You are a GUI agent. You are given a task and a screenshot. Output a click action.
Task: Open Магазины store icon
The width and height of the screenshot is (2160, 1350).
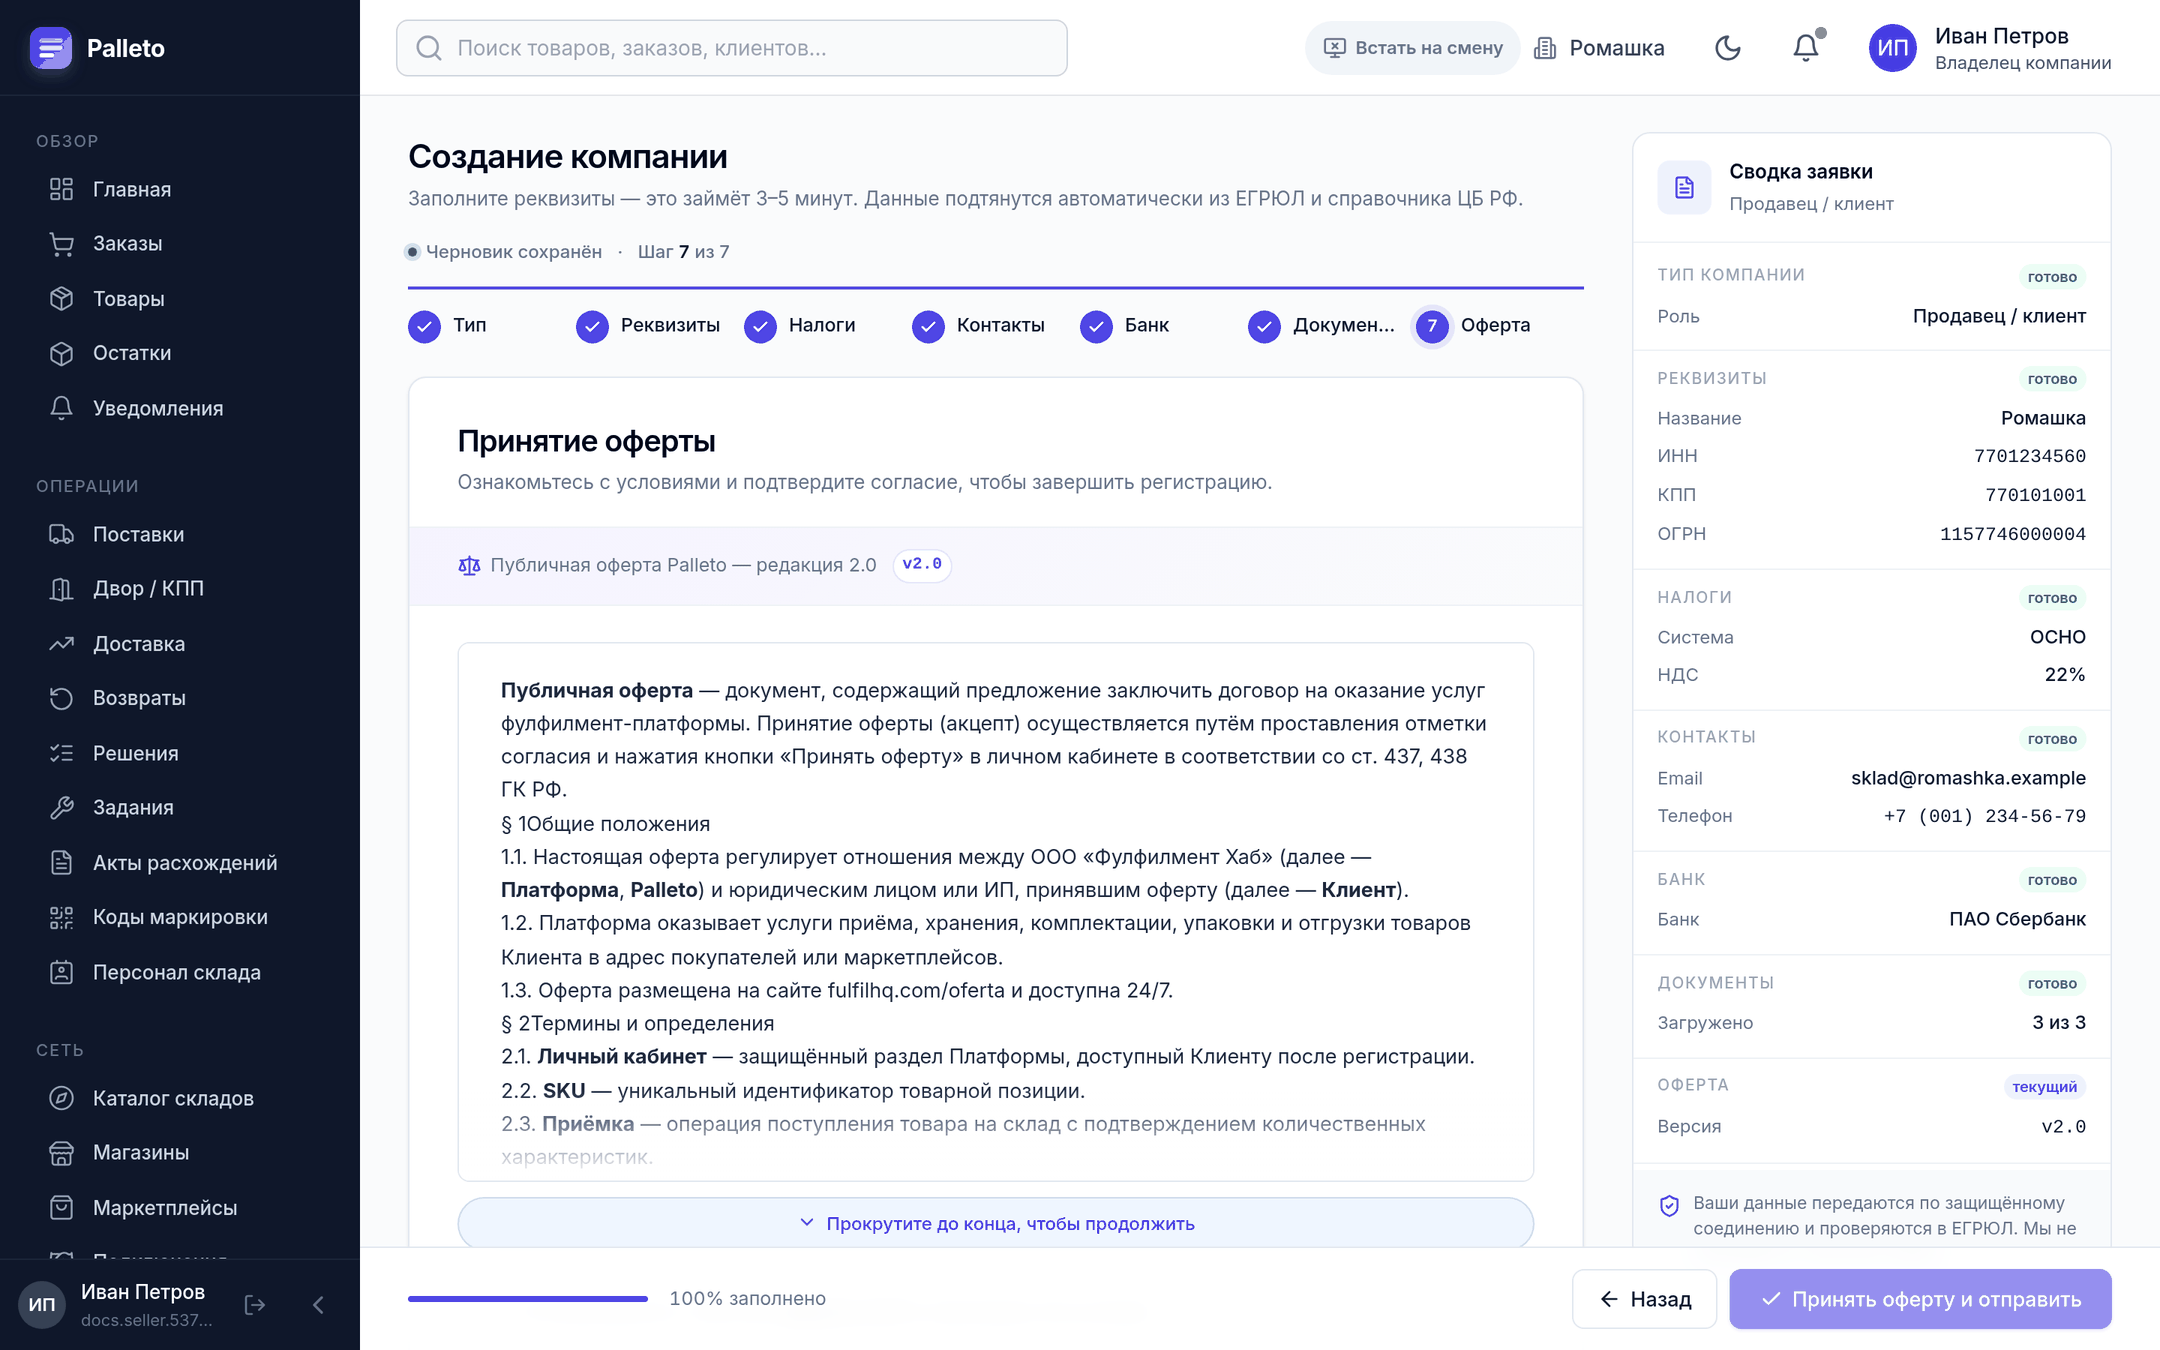[x=62, y=1153]
